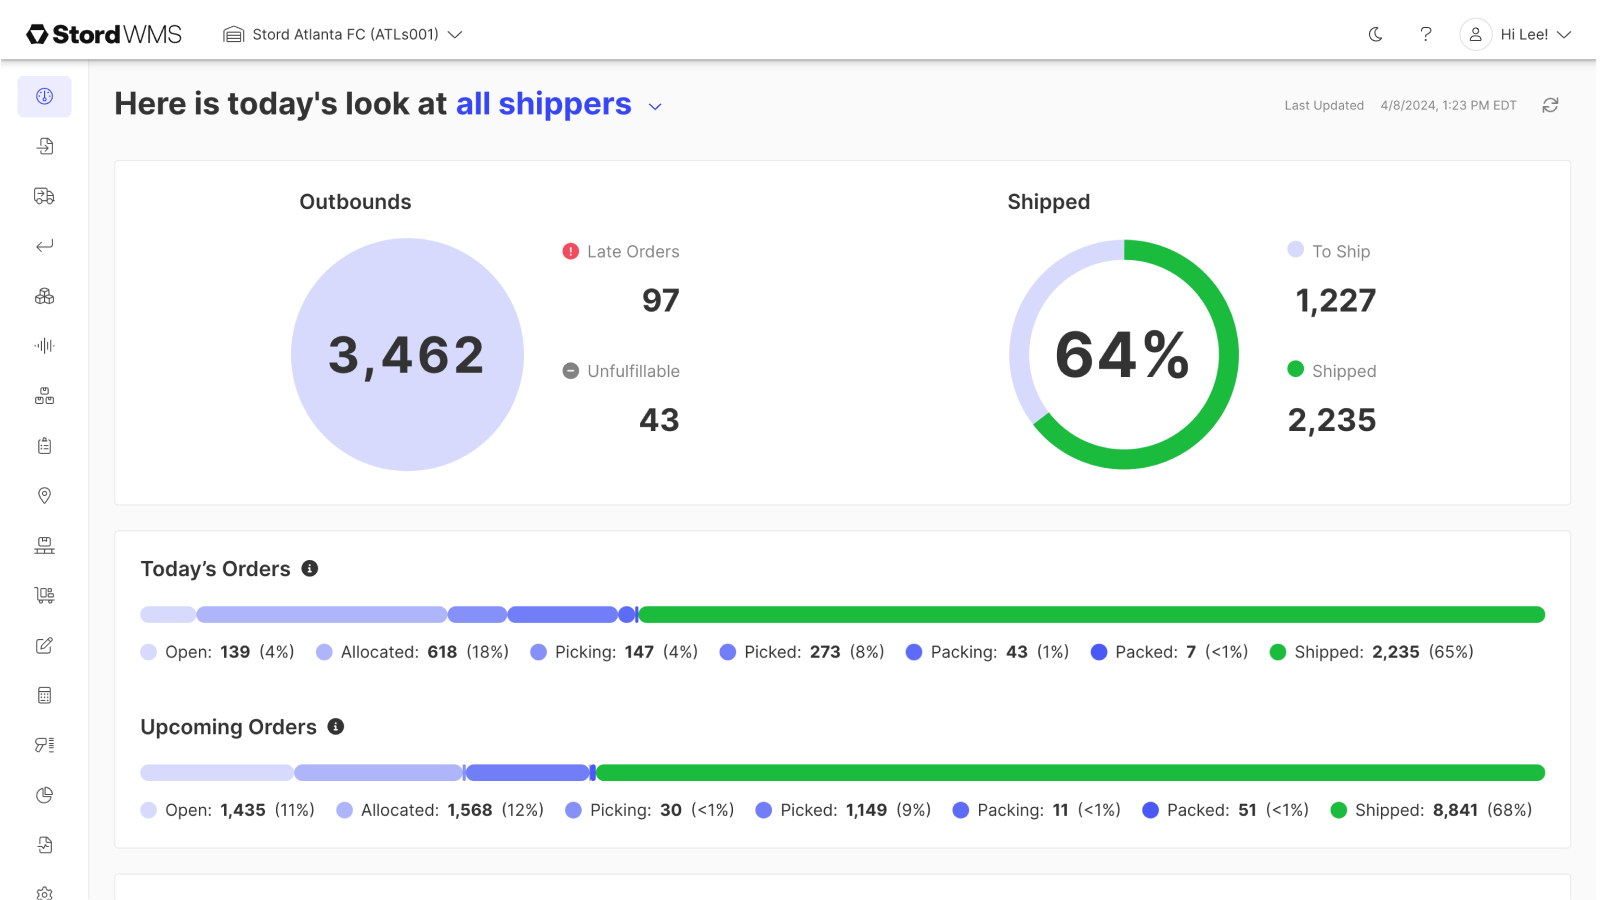Expand the Hi Lee! user menu

click(x=1516, y=34)
